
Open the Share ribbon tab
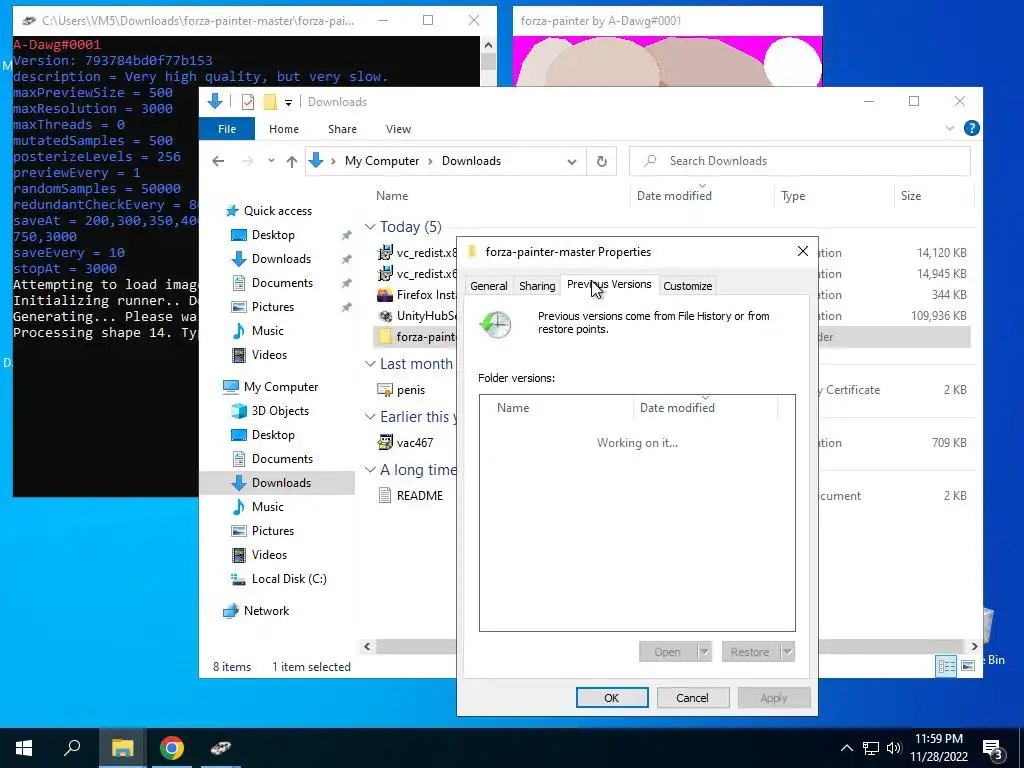click(x=342, y=129)
